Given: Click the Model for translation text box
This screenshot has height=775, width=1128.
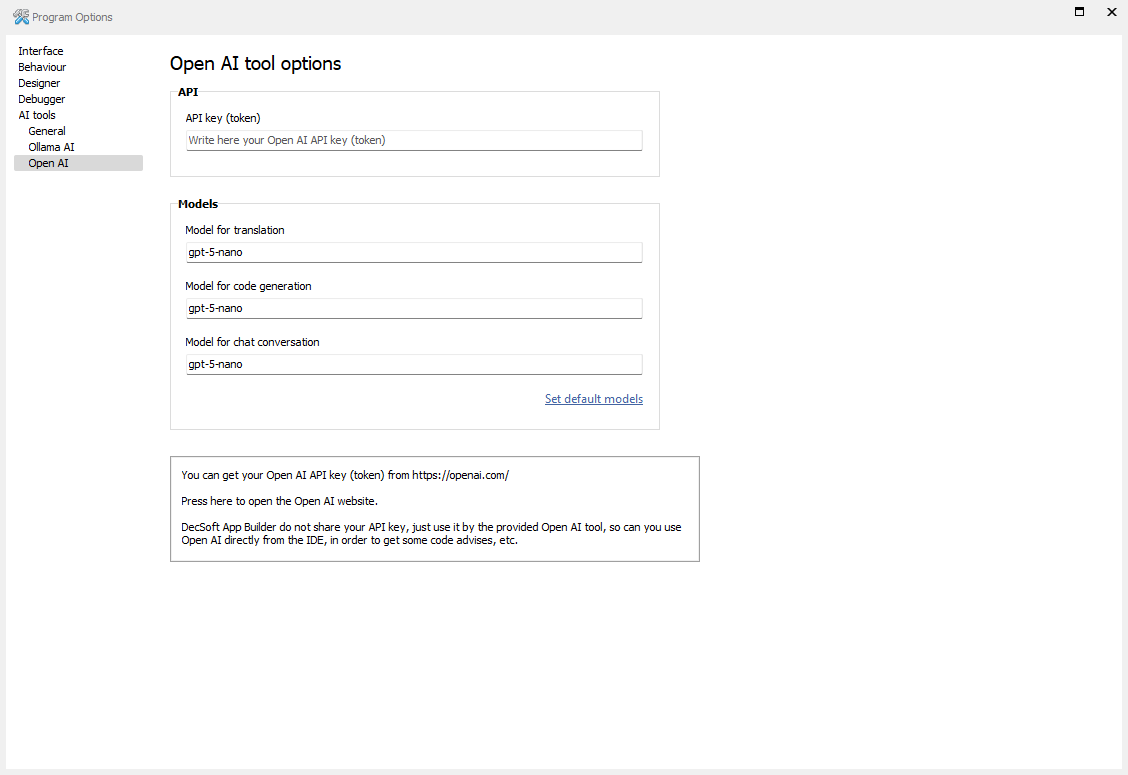Looking at the screenshot, I should [x=414, y=253].
